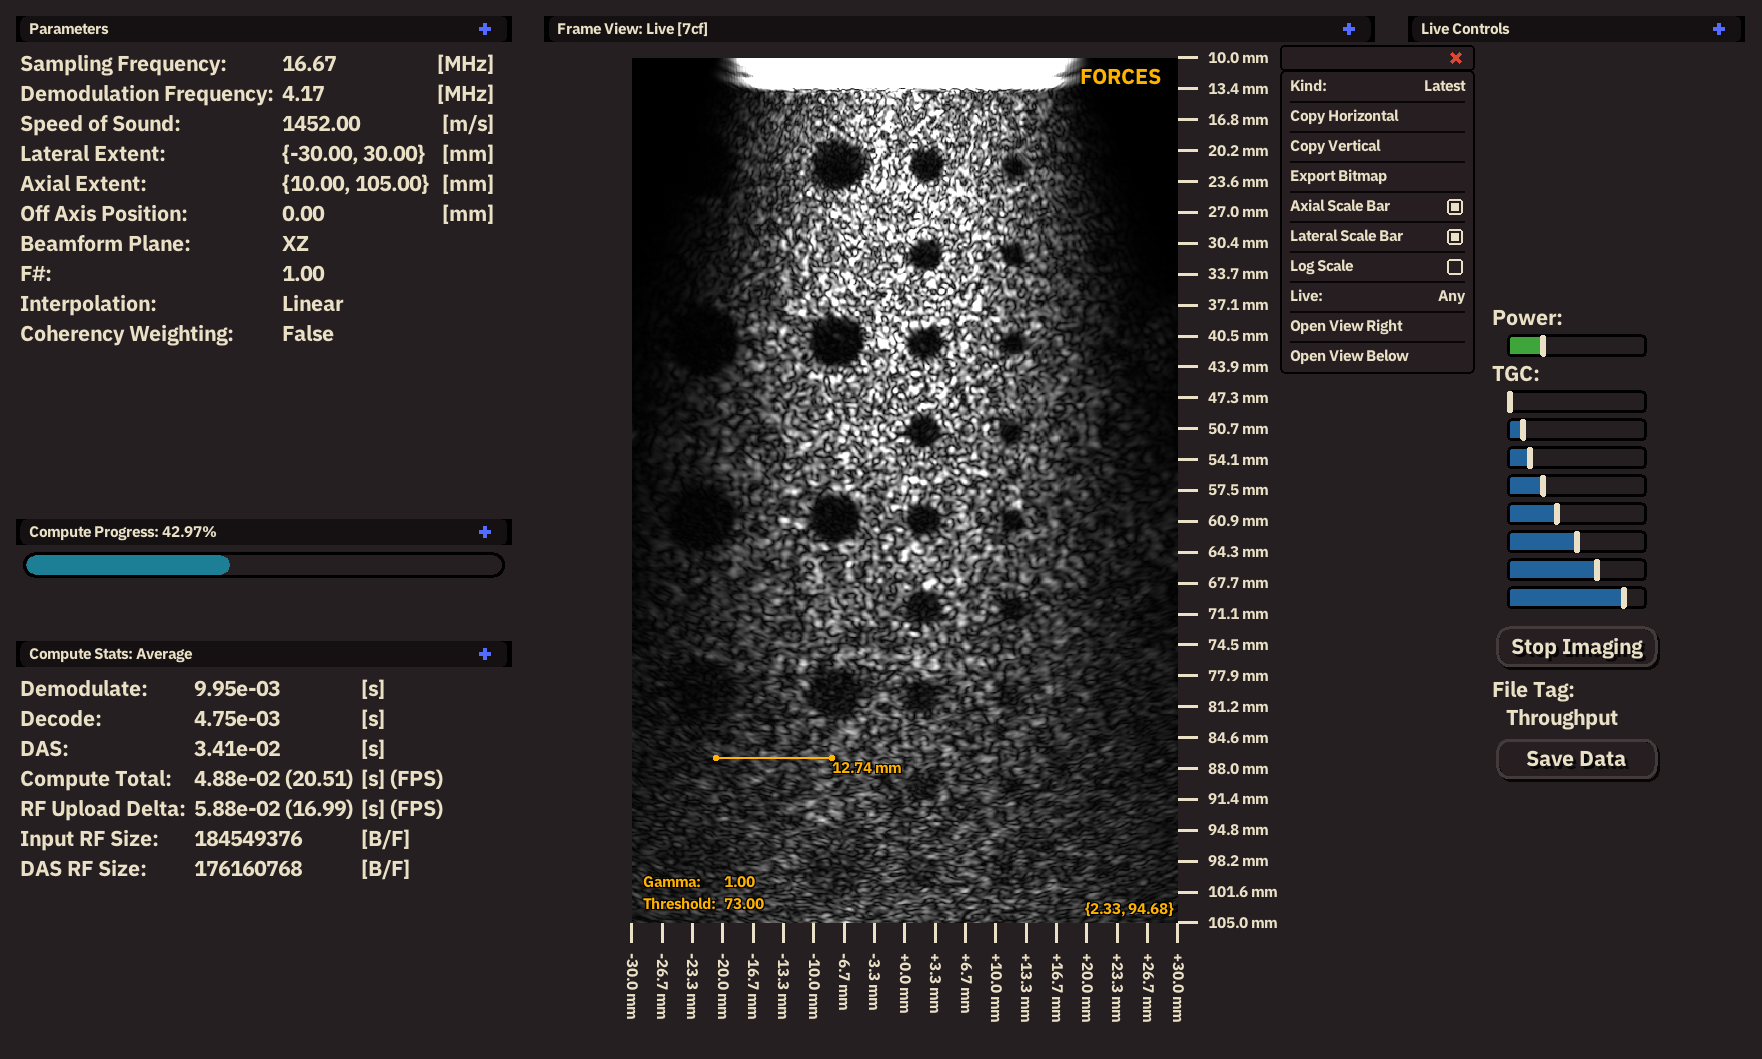Viewport: 1762px width, 1059px height.
Task: Close the frame view context menu
Action: click(x=1456, y=58)
